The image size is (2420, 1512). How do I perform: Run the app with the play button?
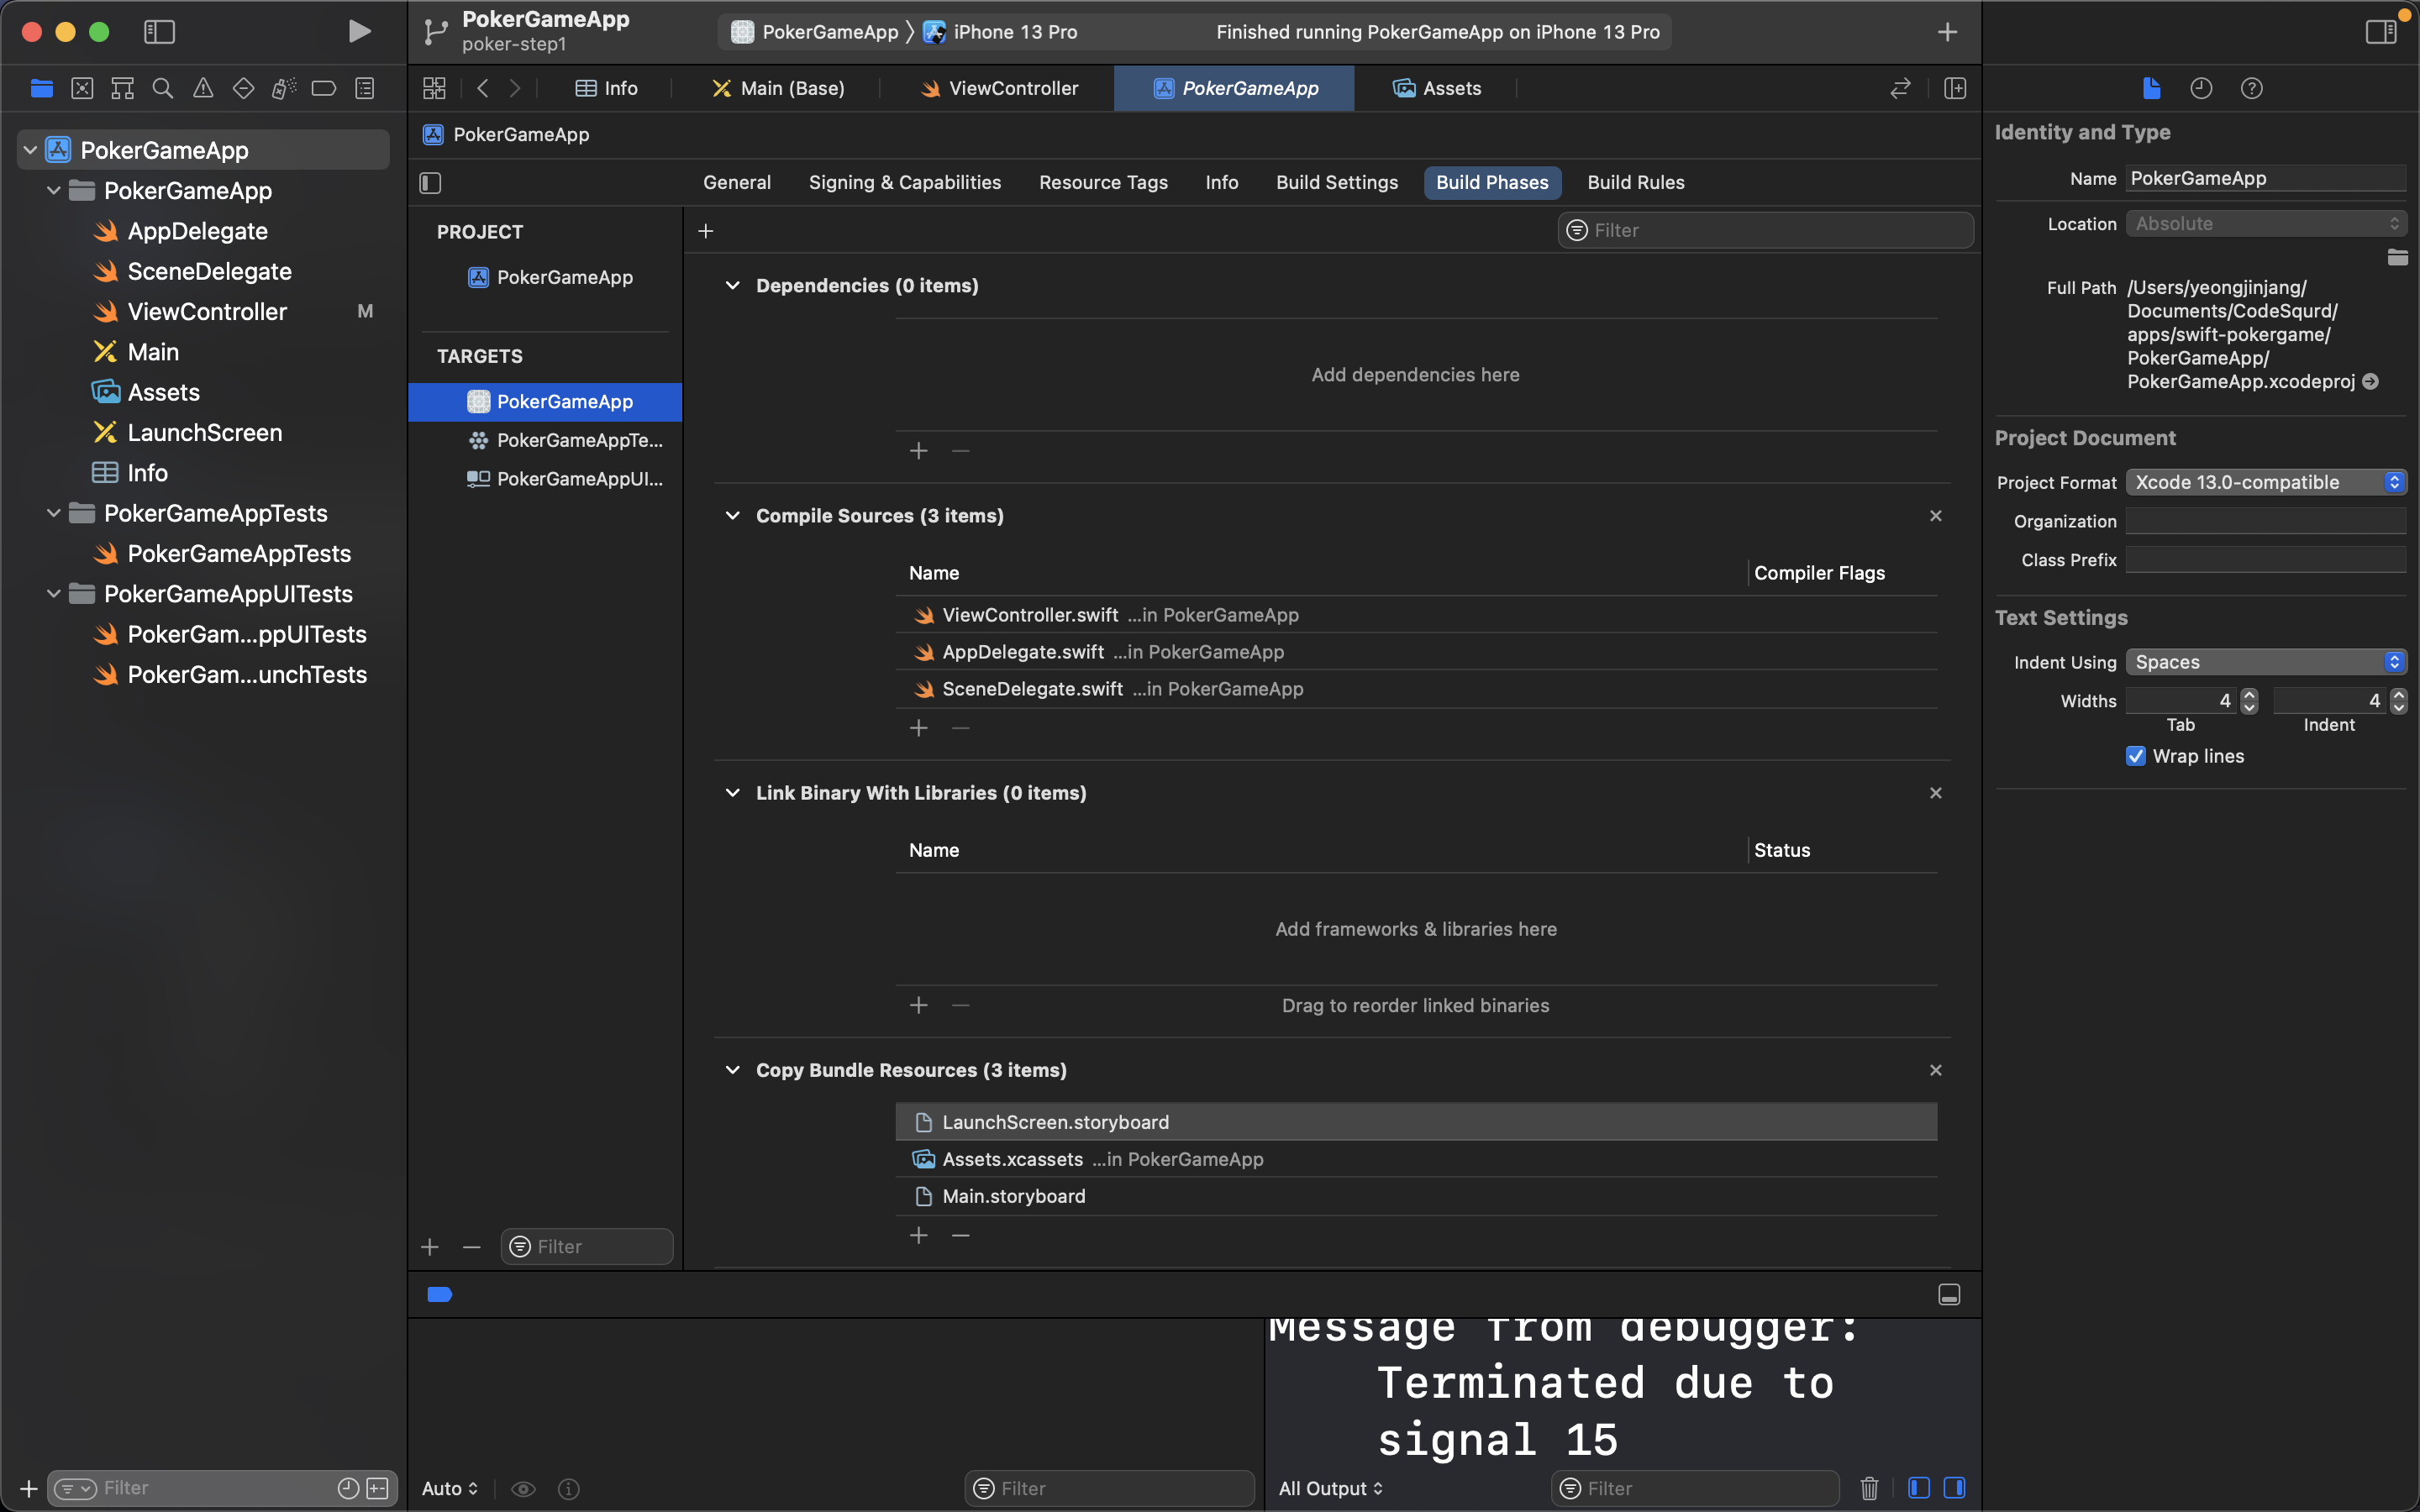click(x=359, y=32)
